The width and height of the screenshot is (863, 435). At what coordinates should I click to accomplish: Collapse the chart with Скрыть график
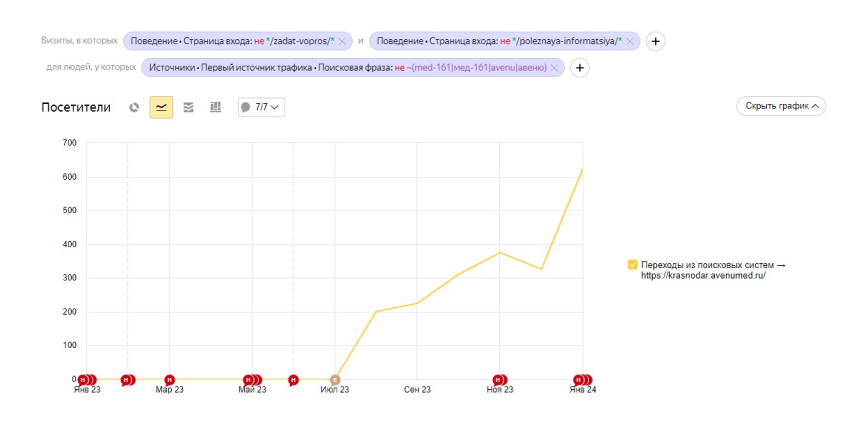(x=780, y=106)
